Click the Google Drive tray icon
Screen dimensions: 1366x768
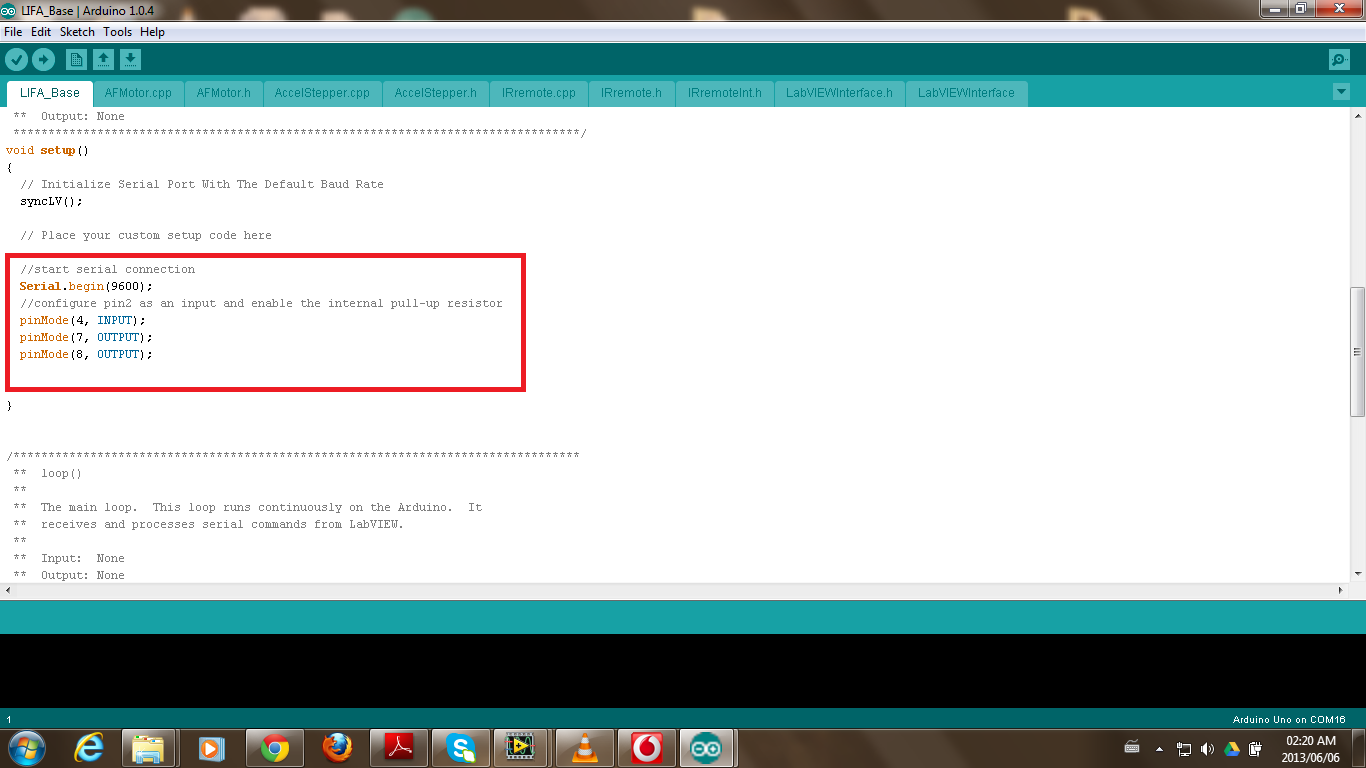point(1231,748)
